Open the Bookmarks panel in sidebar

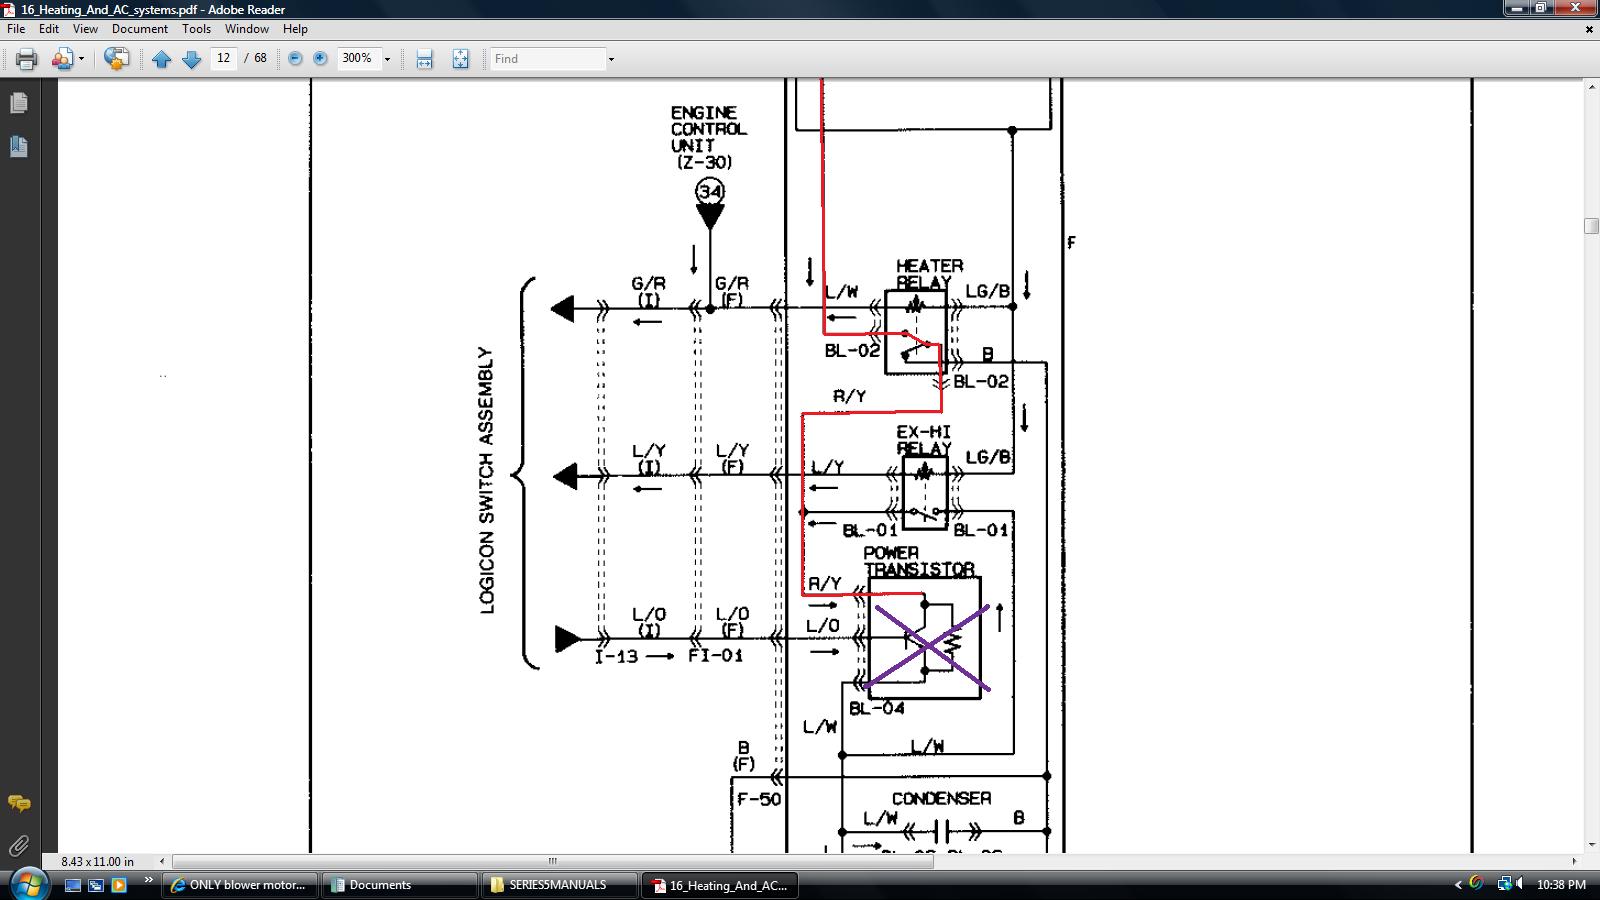pos(18,146)
